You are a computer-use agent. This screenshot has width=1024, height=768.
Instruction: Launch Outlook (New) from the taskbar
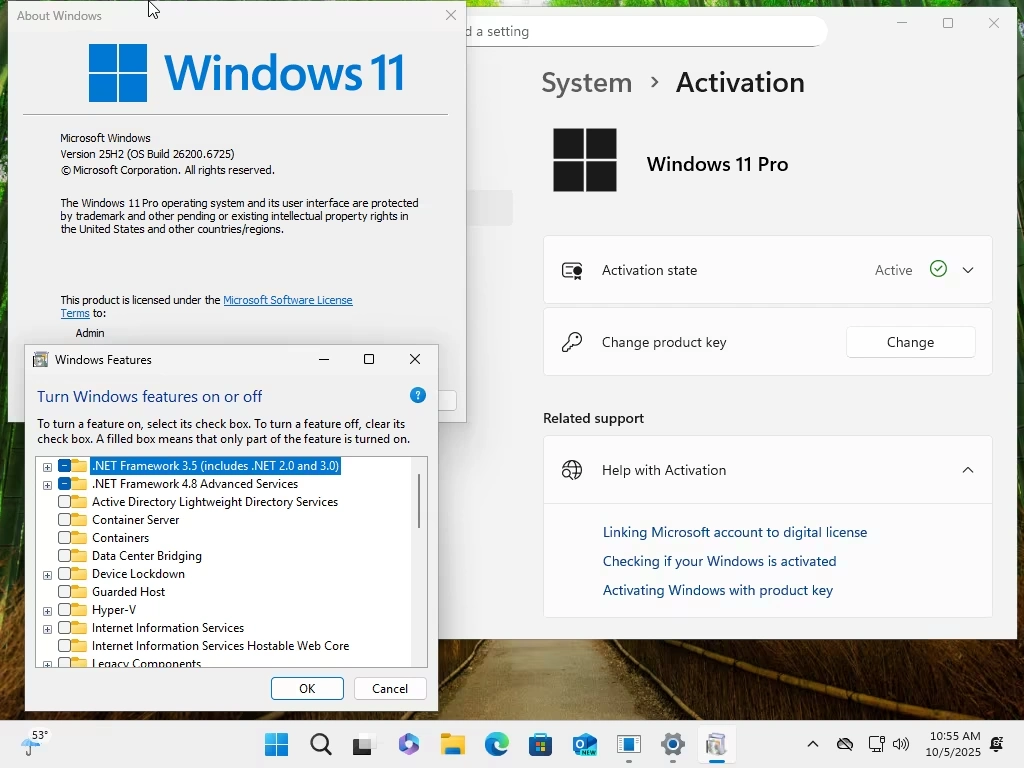tap(584, 744)
